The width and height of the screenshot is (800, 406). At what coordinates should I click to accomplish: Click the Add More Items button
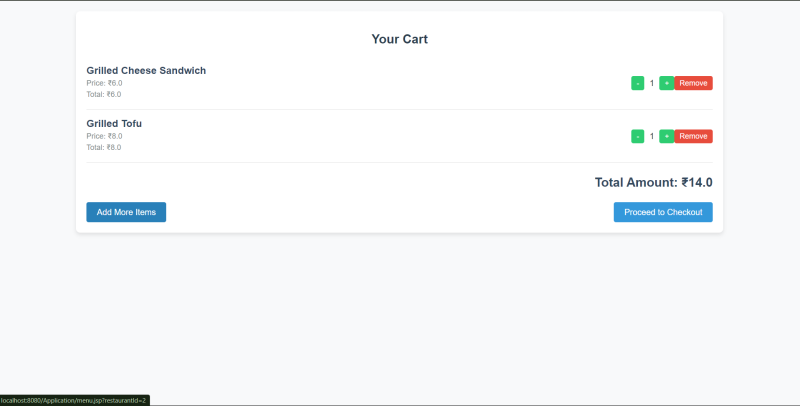[x=126, y=212]
